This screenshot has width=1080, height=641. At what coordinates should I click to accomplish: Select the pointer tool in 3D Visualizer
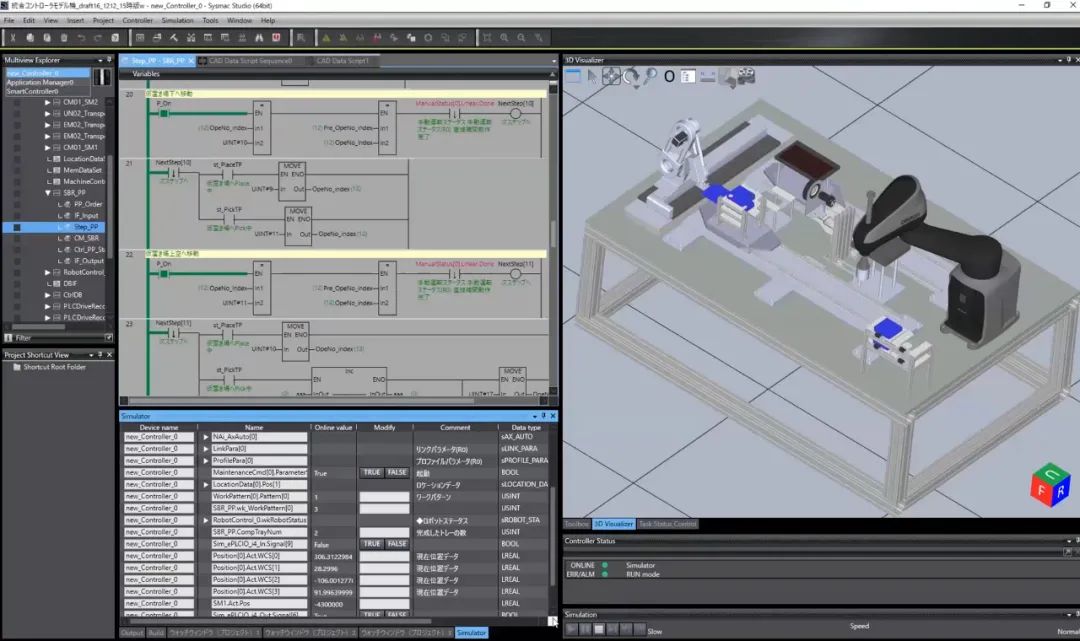(x=591, y=77)
